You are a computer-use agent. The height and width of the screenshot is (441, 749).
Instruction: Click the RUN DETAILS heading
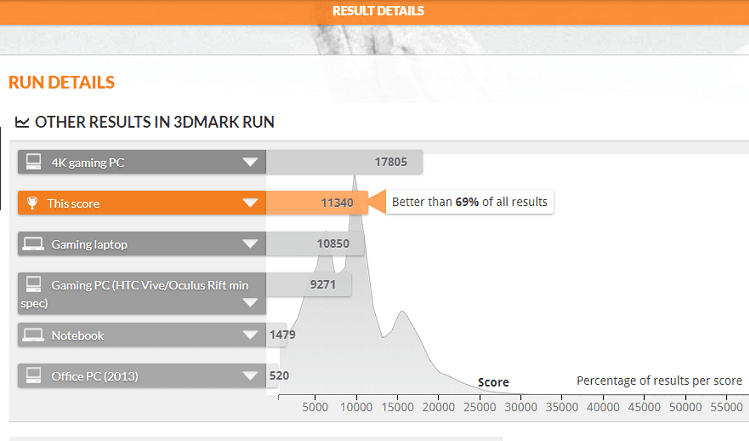[x=62, y=83]
